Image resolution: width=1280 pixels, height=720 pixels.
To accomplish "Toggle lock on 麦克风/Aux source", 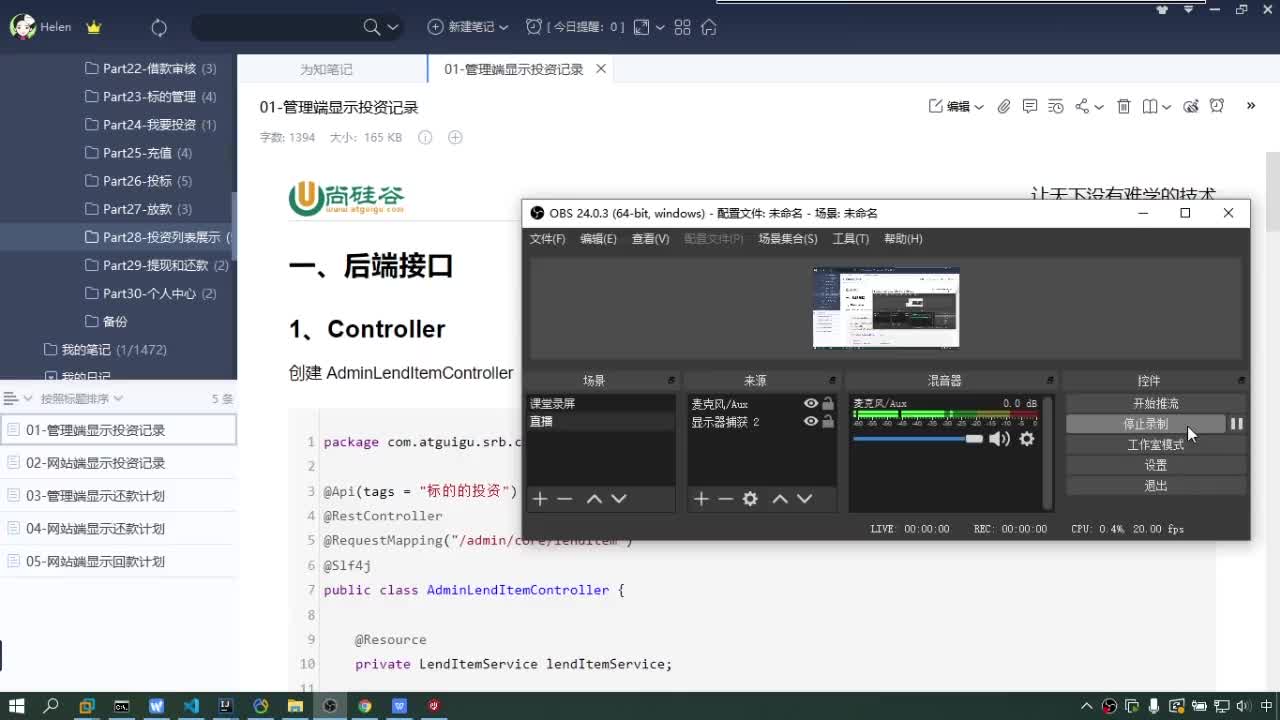I will (x=828, y=404).
